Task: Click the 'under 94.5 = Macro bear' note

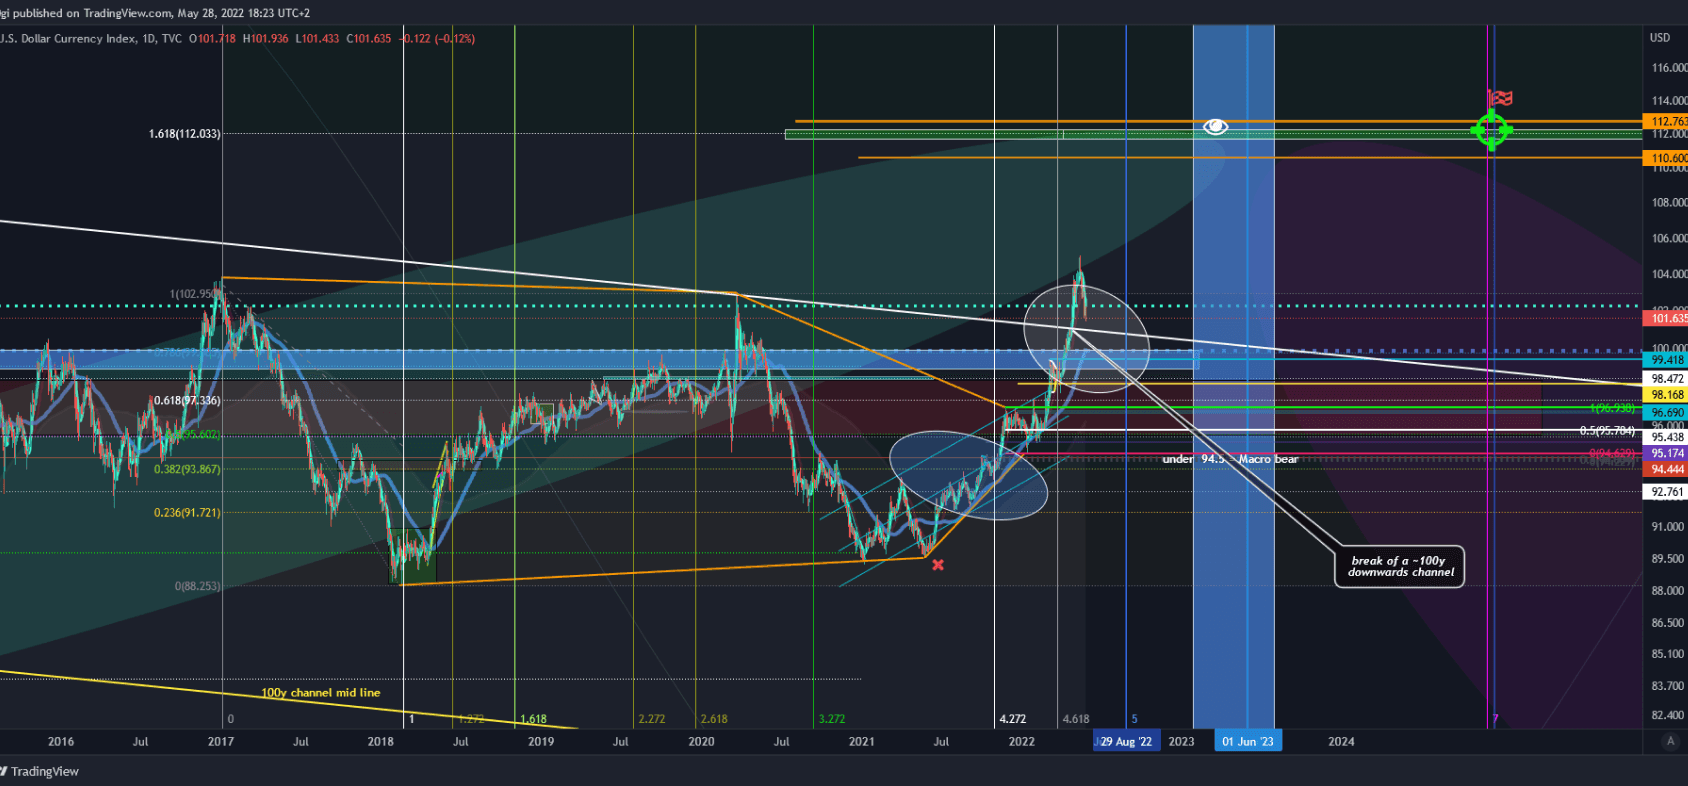Action: point(1230,459)
